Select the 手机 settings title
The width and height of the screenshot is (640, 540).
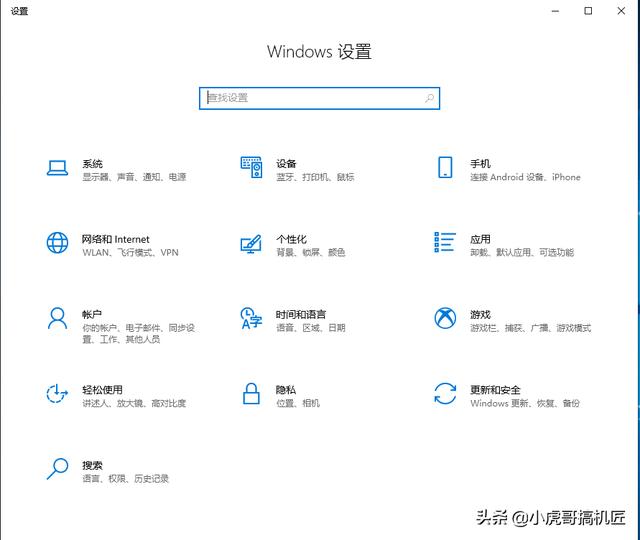tap(480, 164)
